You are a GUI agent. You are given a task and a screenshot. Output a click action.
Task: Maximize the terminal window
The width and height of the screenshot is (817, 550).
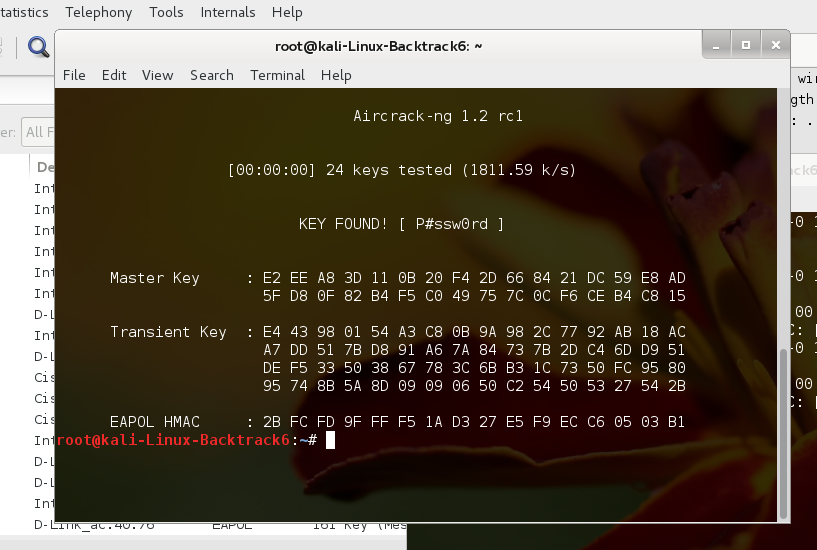pyautogui.click(x=746, y=45)
